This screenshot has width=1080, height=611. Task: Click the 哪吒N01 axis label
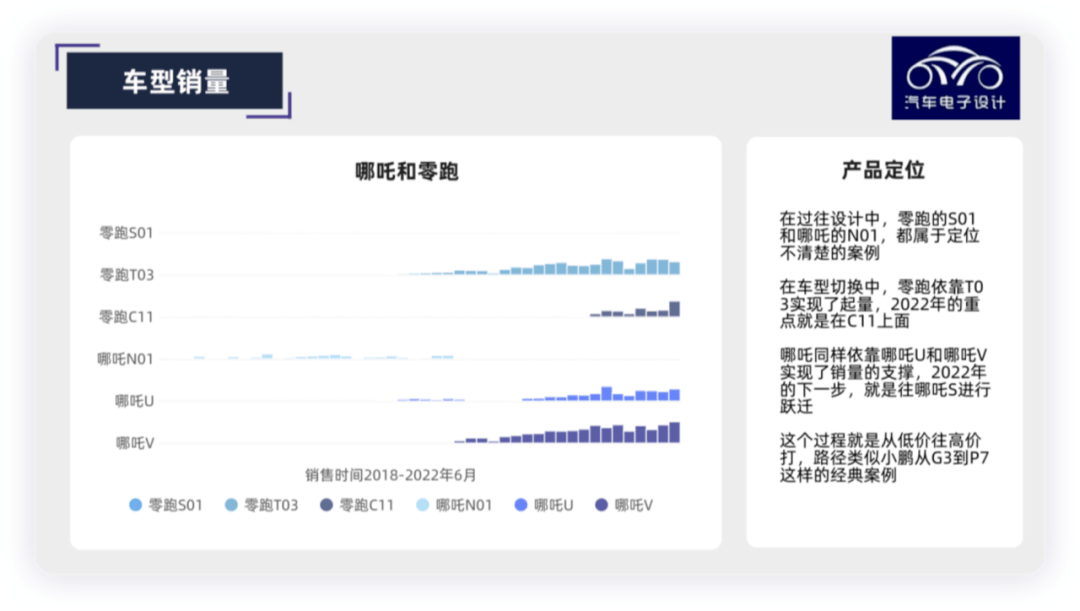click(125, 359)
